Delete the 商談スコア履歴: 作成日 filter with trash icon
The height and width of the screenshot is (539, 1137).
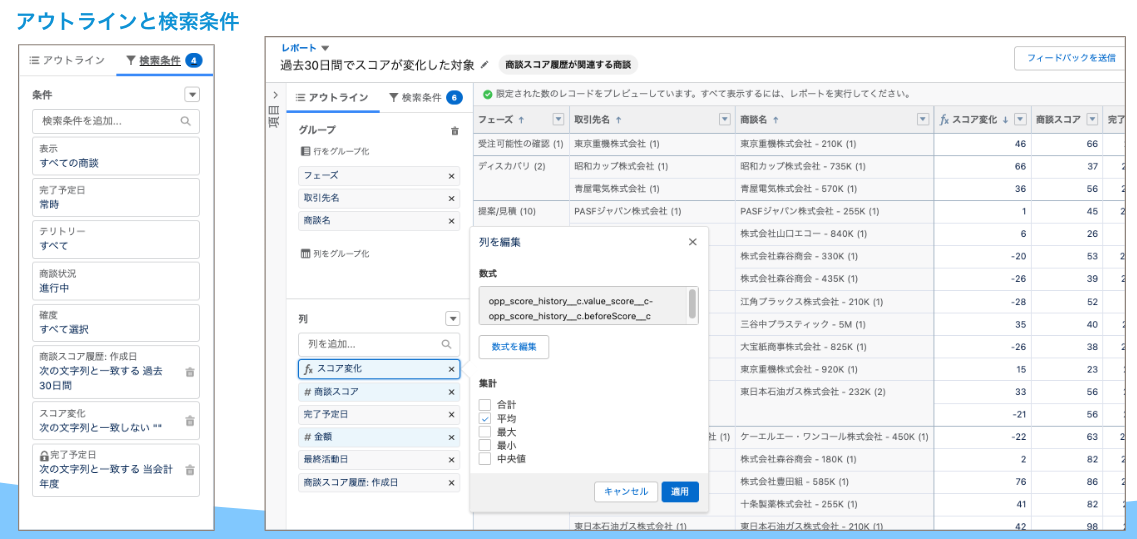coord(190,372)
